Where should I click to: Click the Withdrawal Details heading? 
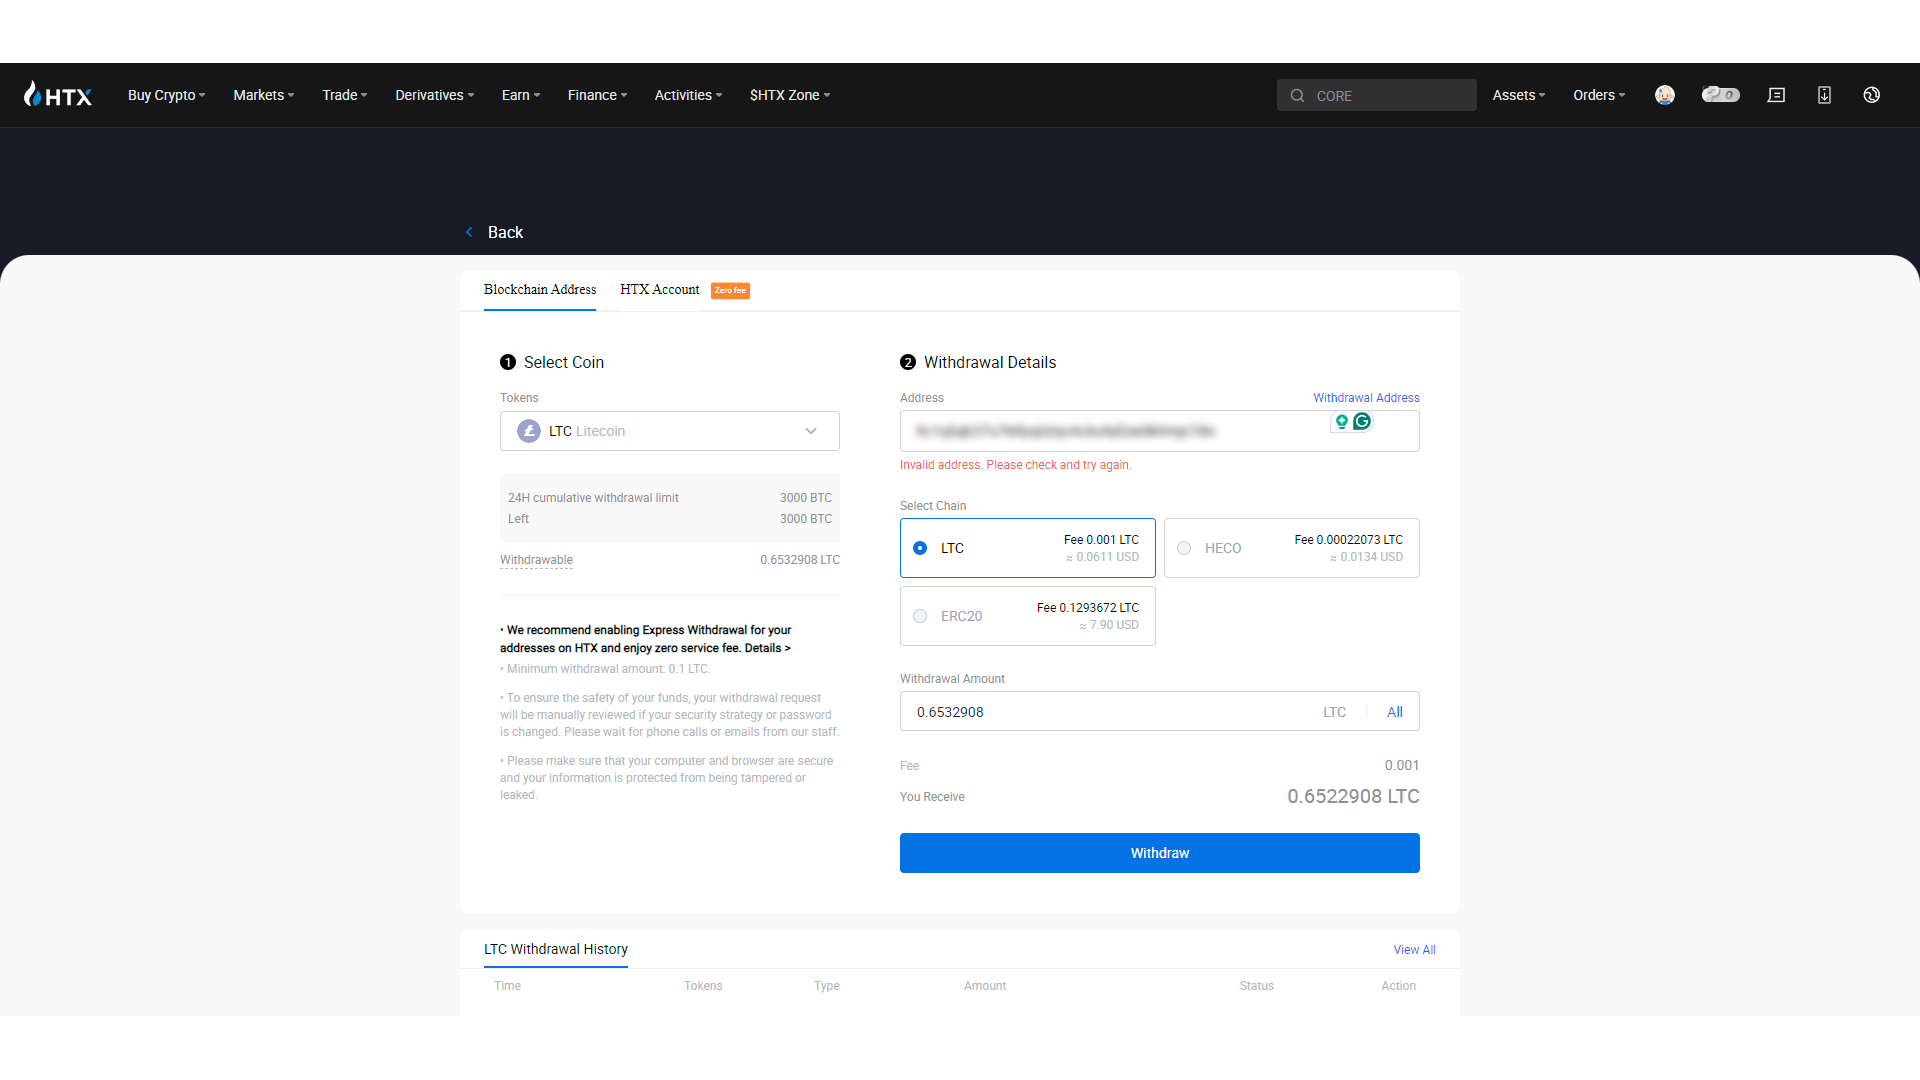[990, 362]
